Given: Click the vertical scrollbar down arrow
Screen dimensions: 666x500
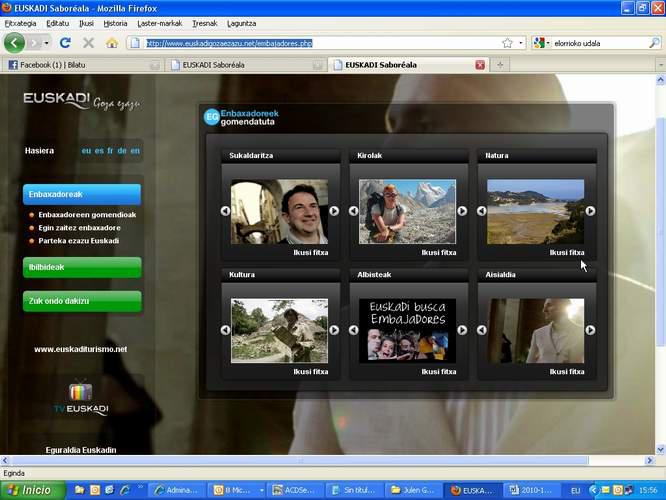Looking at the screenshot, I should pos(660,449).
